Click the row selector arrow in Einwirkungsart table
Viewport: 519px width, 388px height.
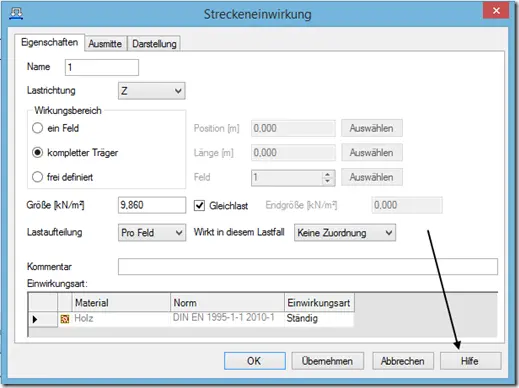coord(35,319)
